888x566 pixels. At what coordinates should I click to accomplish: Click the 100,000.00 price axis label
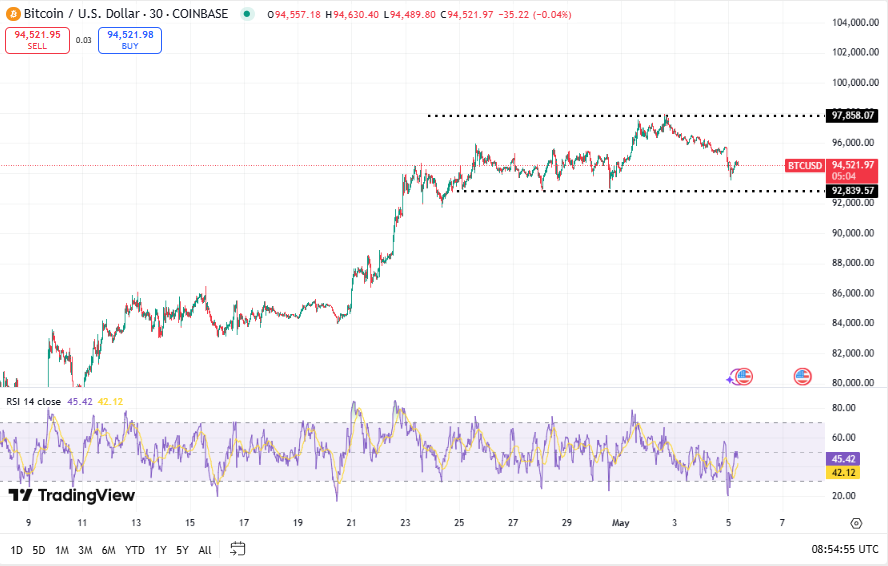coord(855,83)
